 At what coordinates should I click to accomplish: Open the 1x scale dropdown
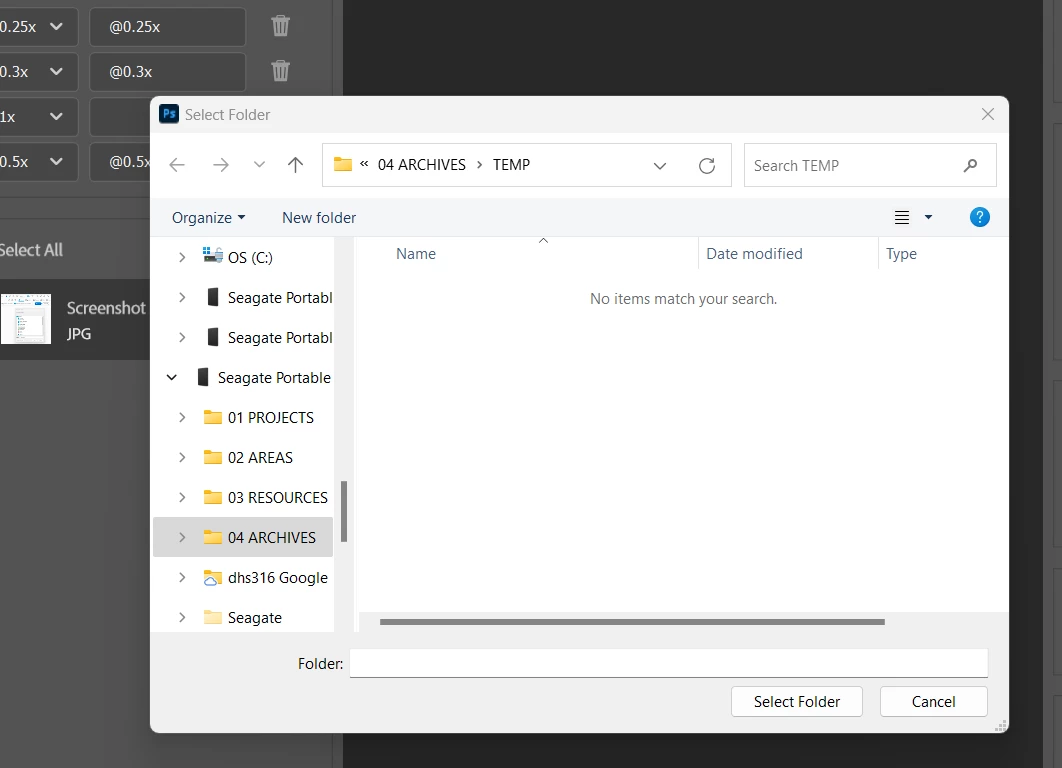pyautogui.click(x=56, y=116)
